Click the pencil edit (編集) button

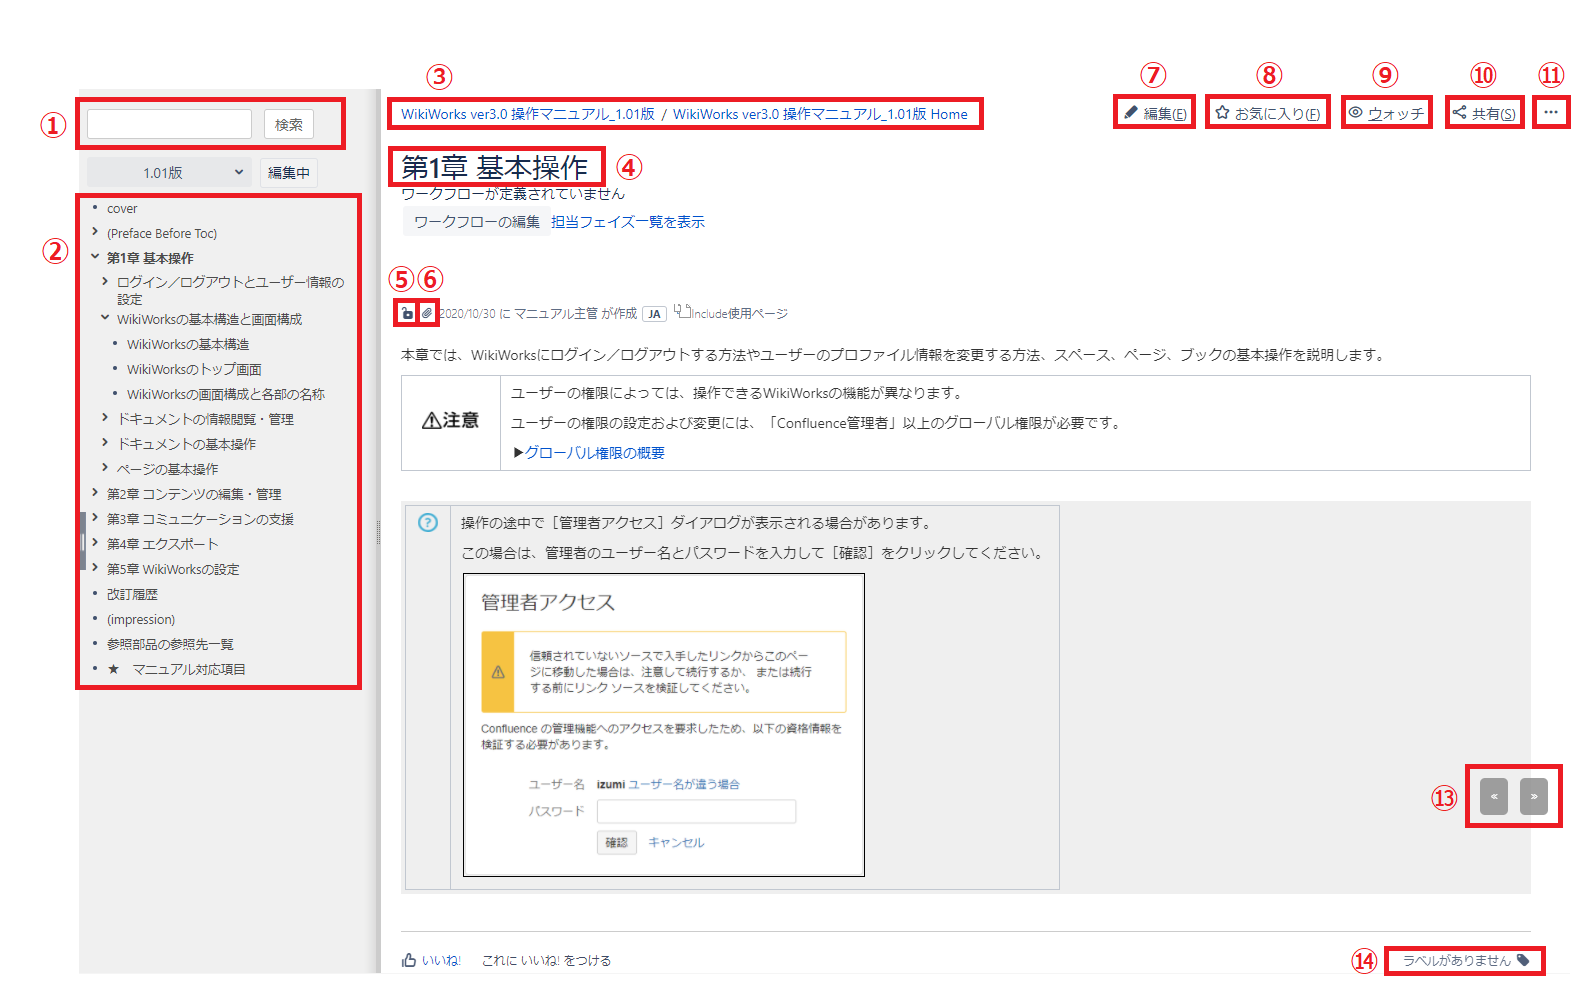point(1155,113)
